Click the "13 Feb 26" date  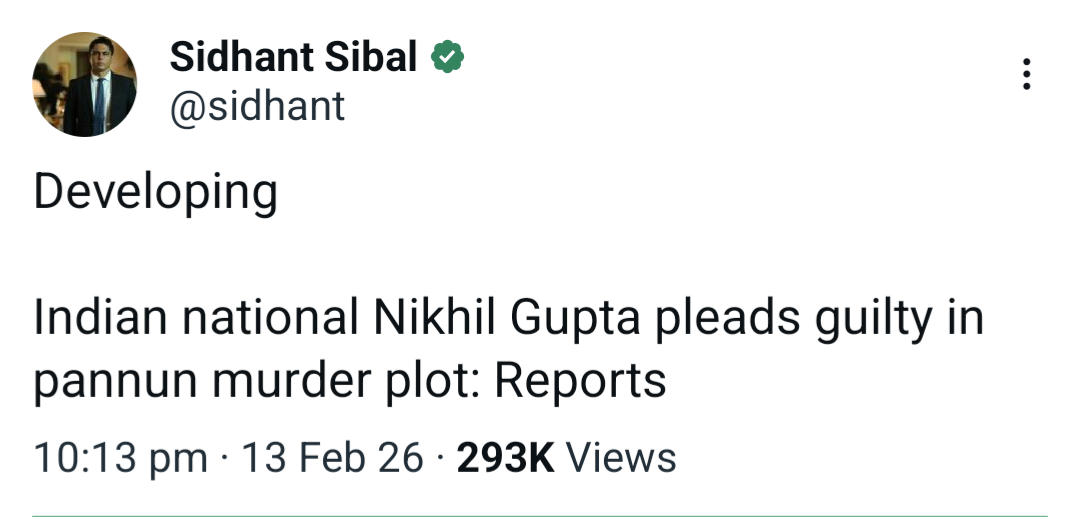click(333, 458)
